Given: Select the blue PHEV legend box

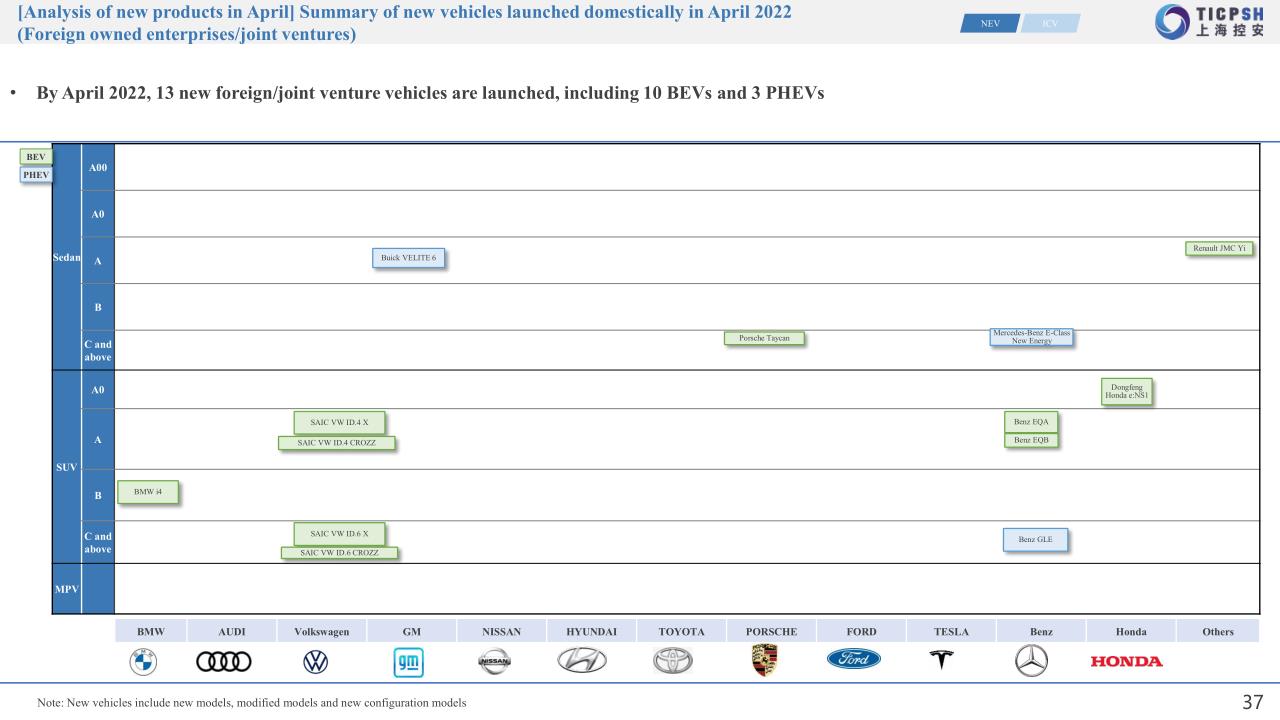Looking at the screenshot, I should pyautogui.click(x=36, y=175).
